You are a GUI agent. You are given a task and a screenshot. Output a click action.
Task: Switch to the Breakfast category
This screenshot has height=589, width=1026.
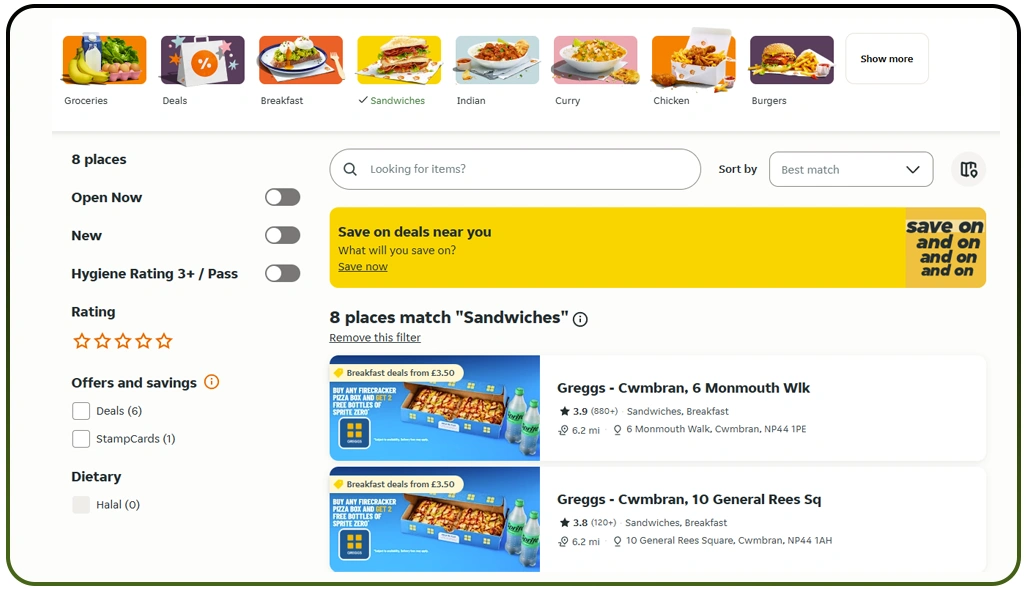[x=301, y=60]
